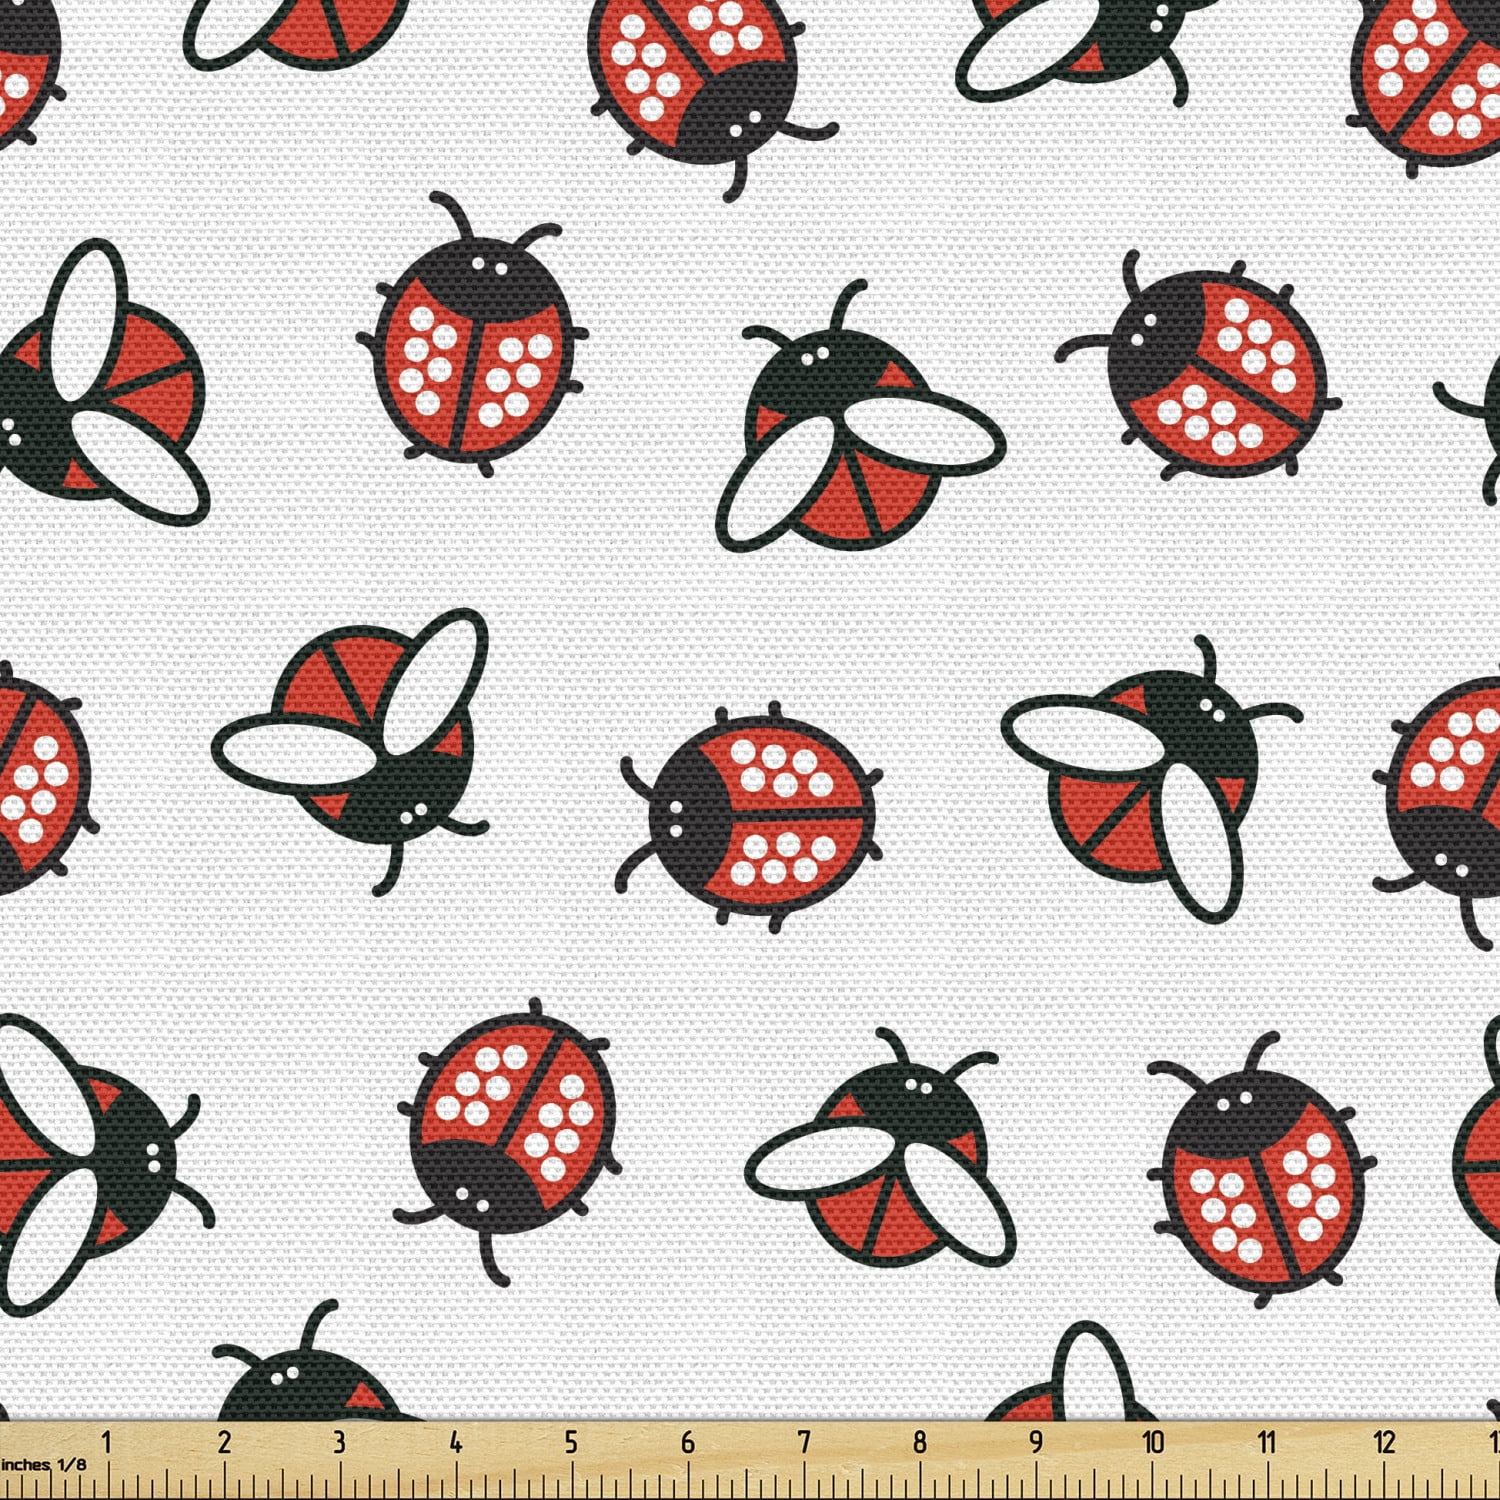Select the number 3 on the ruler

339,1443
